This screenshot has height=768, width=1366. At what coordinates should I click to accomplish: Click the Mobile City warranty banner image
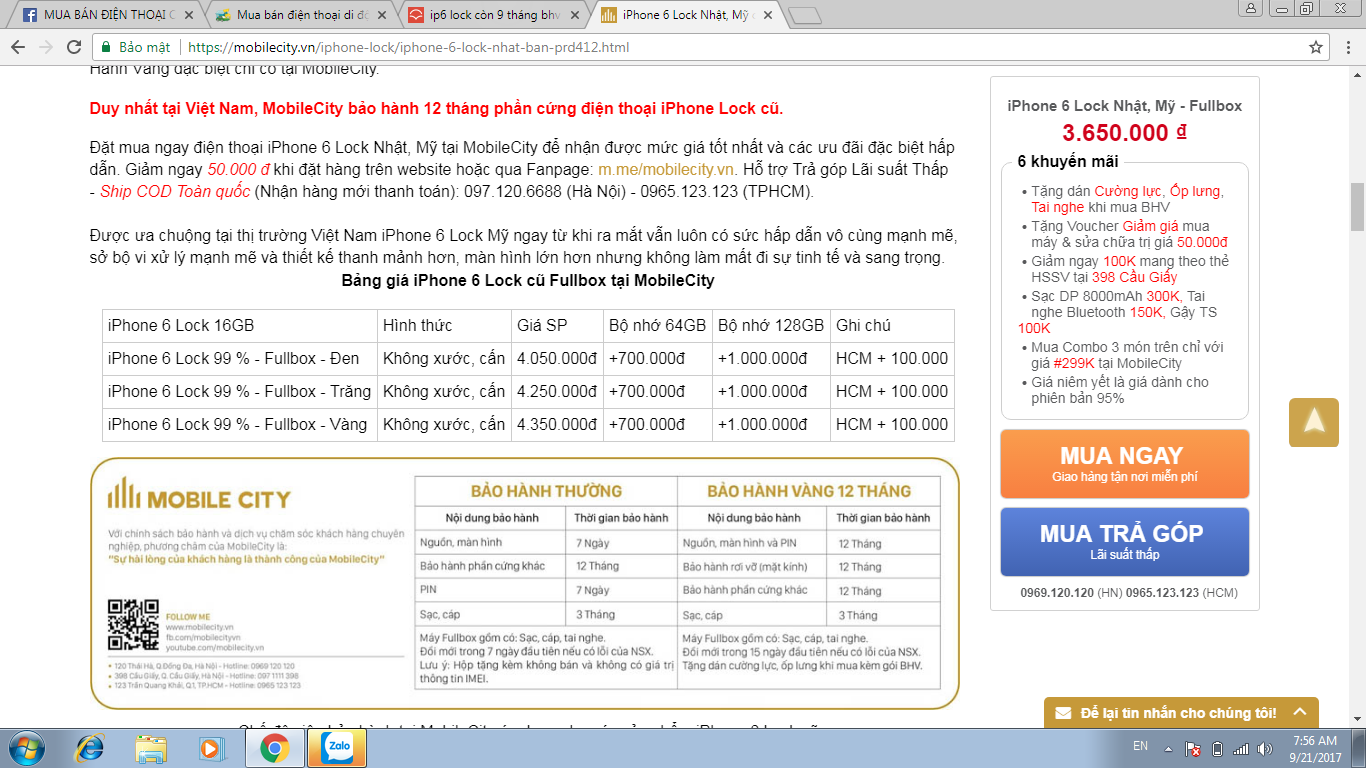[x=525, y=583]
